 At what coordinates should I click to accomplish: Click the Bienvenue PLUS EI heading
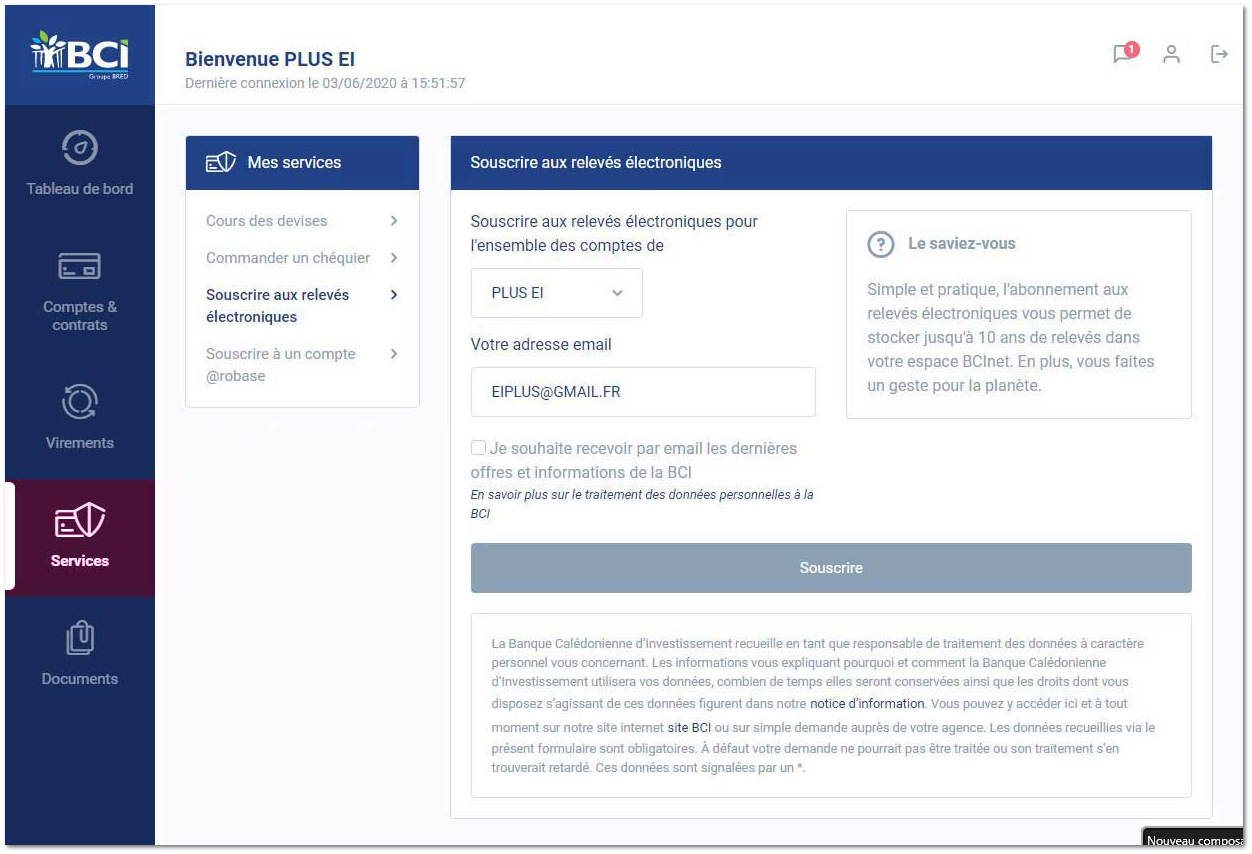pyautogui.click(x=270, y=59)
